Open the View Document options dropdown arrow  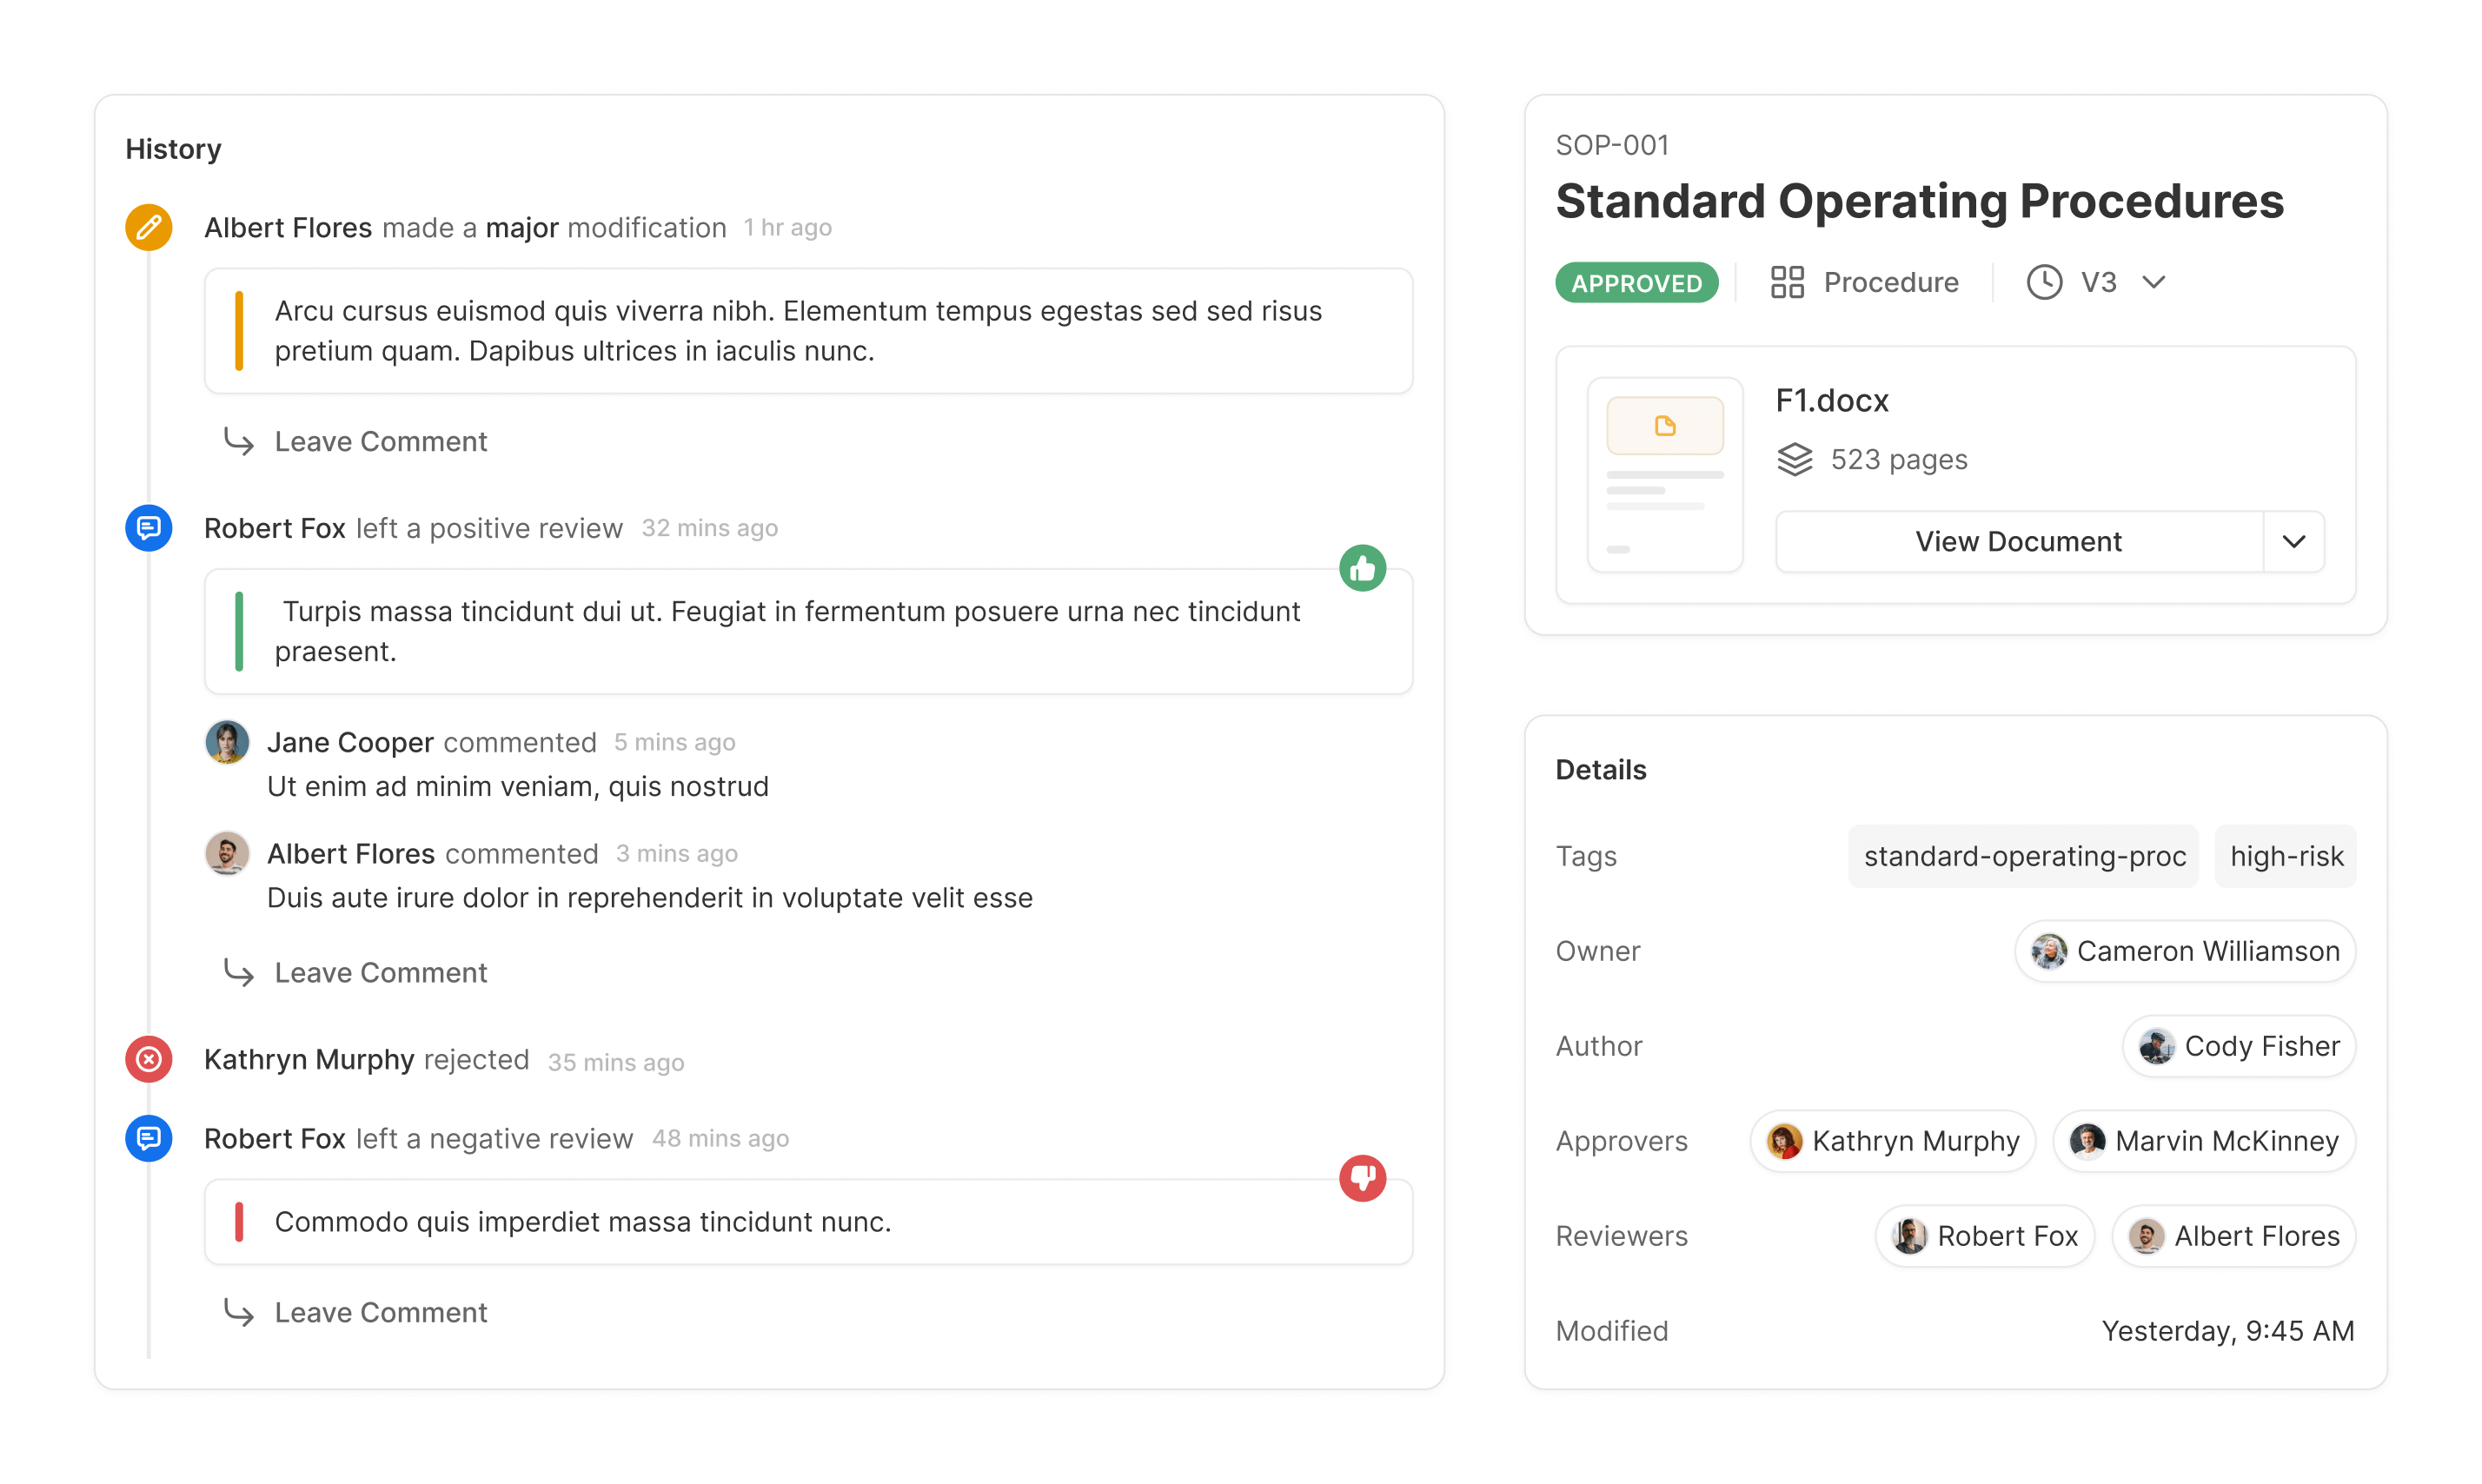(2293, 541)
